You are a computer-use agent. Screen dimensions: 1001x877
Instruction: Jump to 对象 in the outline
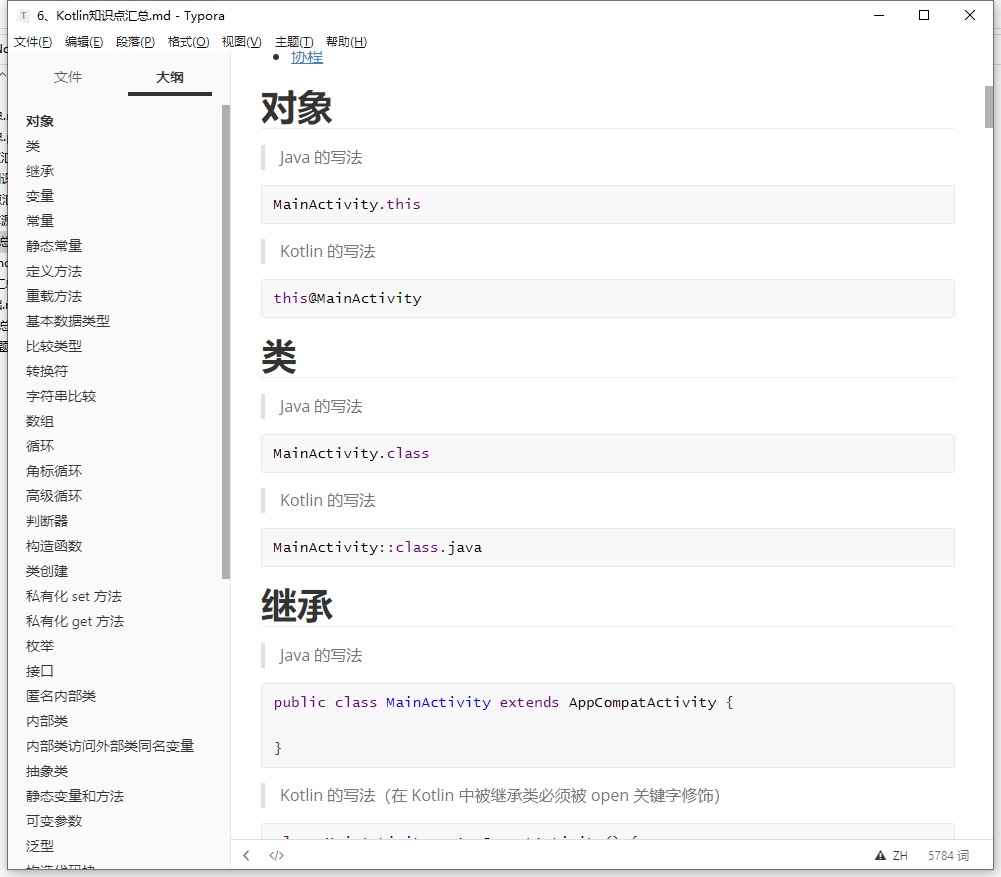click(x=40, y=121)
